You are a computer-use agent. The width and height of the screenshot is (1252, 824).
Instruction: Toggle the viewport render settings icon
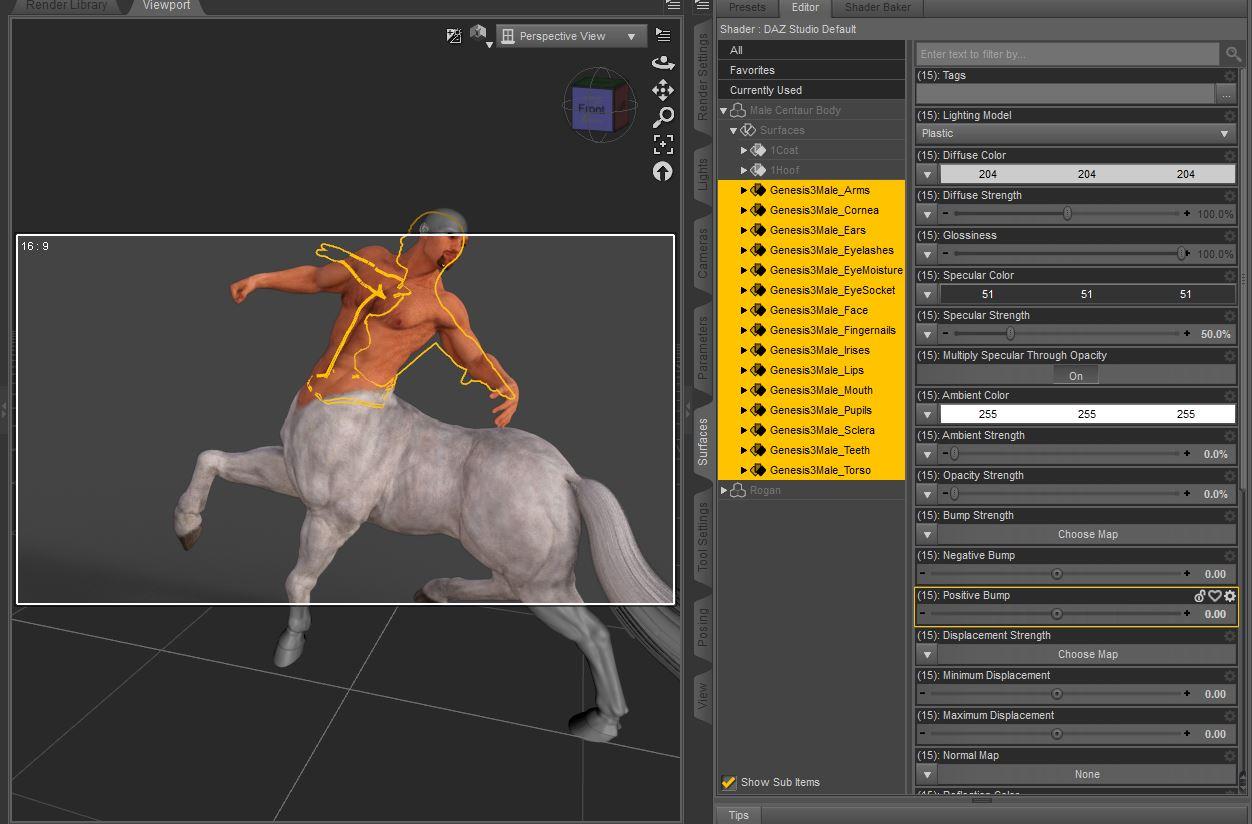tap(454, 36)
